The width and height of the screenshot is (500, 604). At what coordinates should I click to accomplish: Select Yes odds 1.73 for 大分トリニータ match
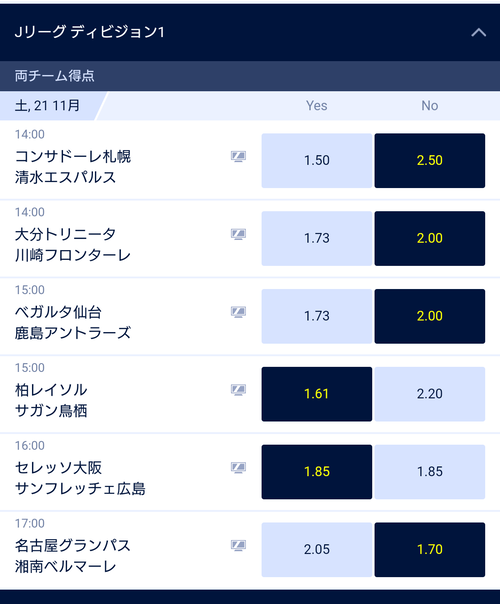(317, 238)
